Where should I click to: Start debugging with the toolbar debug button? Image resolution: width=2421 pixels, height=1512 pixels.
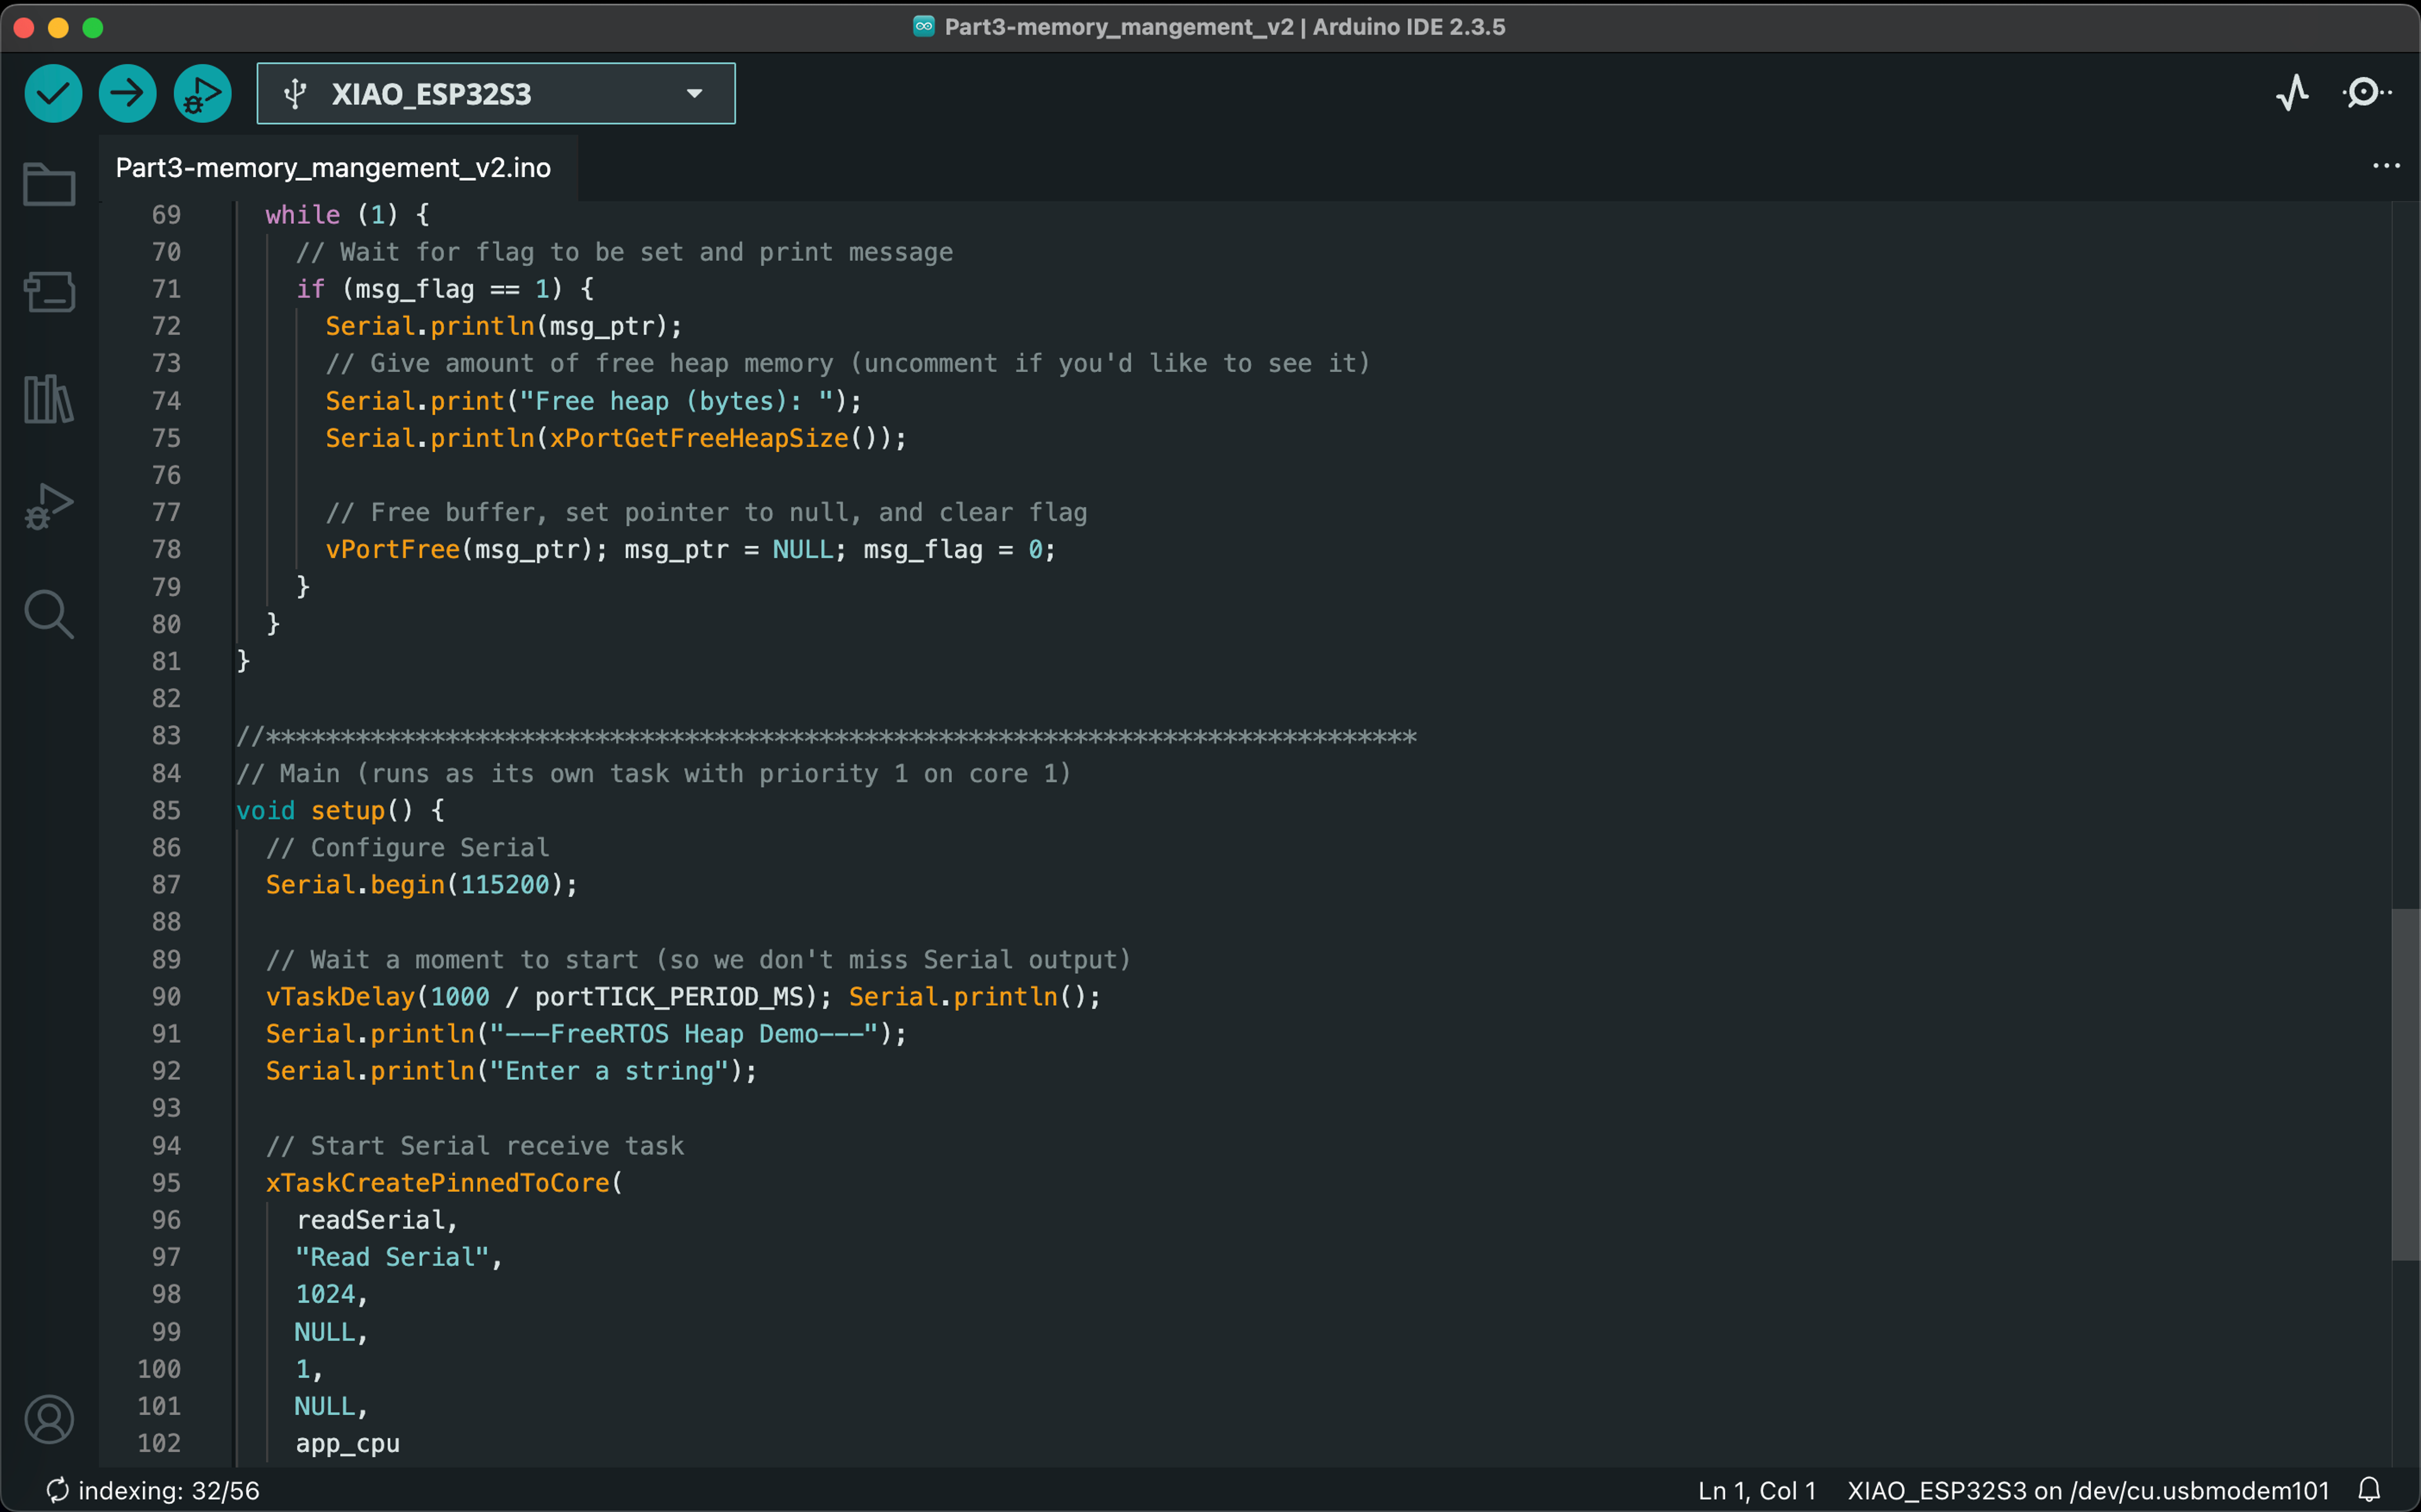pyautogui.click(x=202, y=94)
